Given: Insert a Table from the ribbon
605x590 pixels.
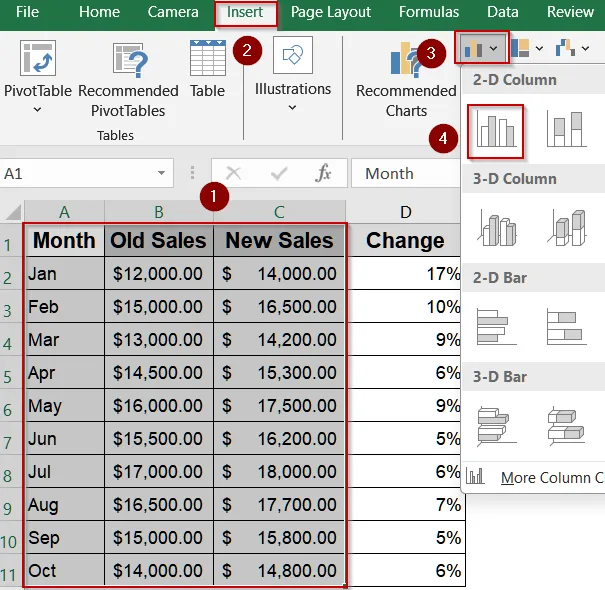Looking at the screenshot, I should (x=208, y=69).
